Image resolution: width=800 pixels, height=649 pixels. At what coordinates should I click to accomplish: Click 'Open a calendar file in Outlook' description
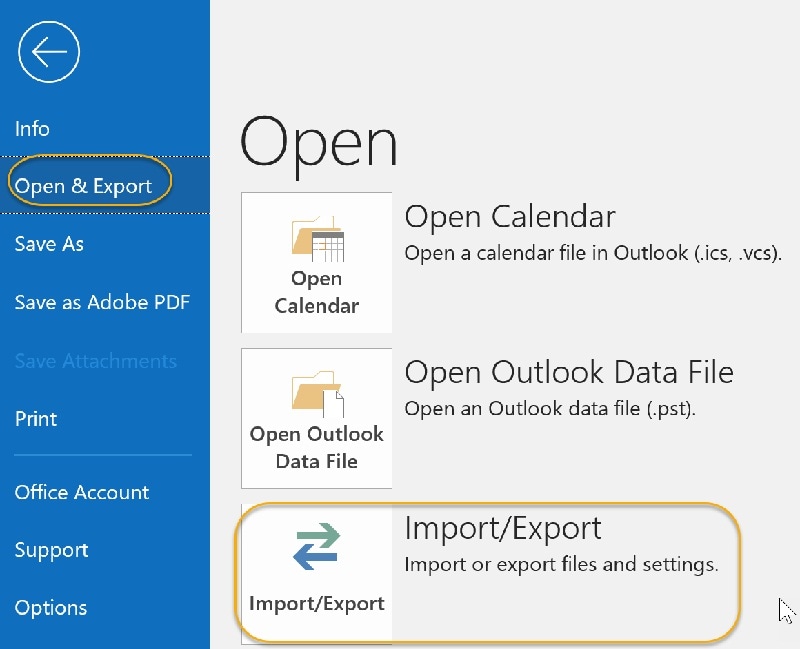tap(593, 253)
